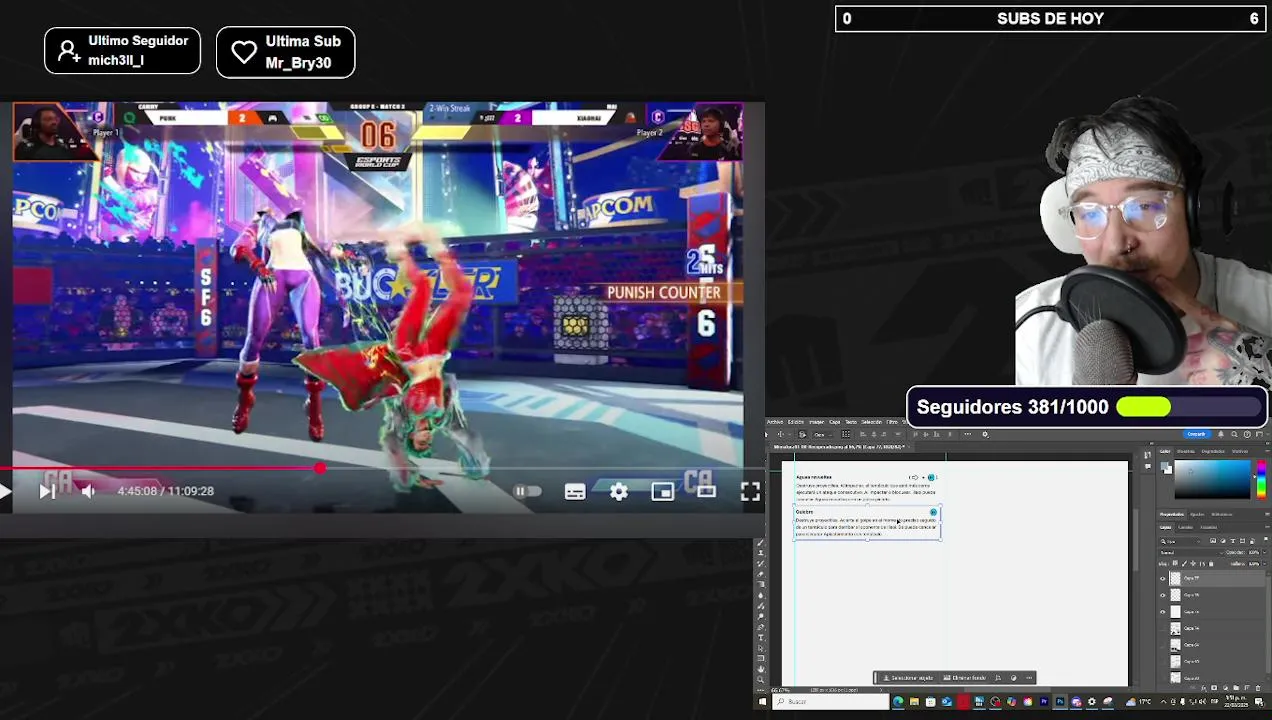
Task: Open Photoshop icon on the taskbar
Action: pos(1060,702)
